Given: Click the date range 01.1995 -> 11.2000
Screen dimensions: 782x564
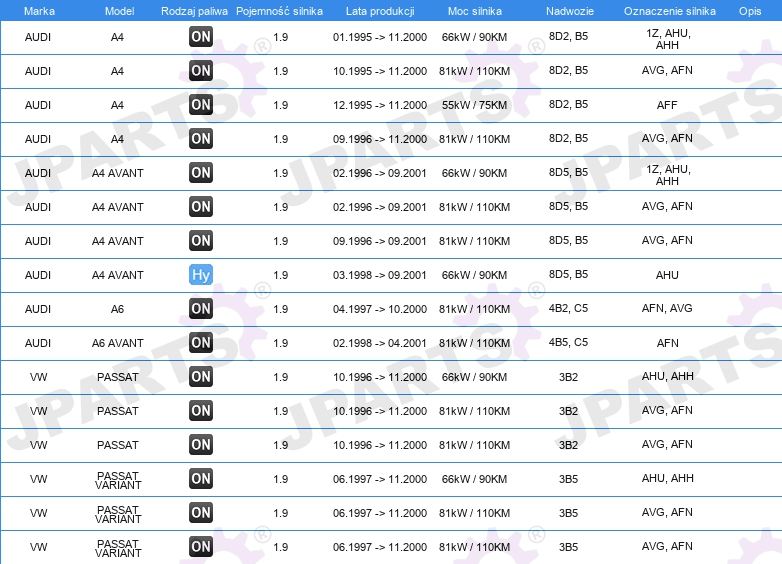Looking at the screenshot, I should coord(380,37).
